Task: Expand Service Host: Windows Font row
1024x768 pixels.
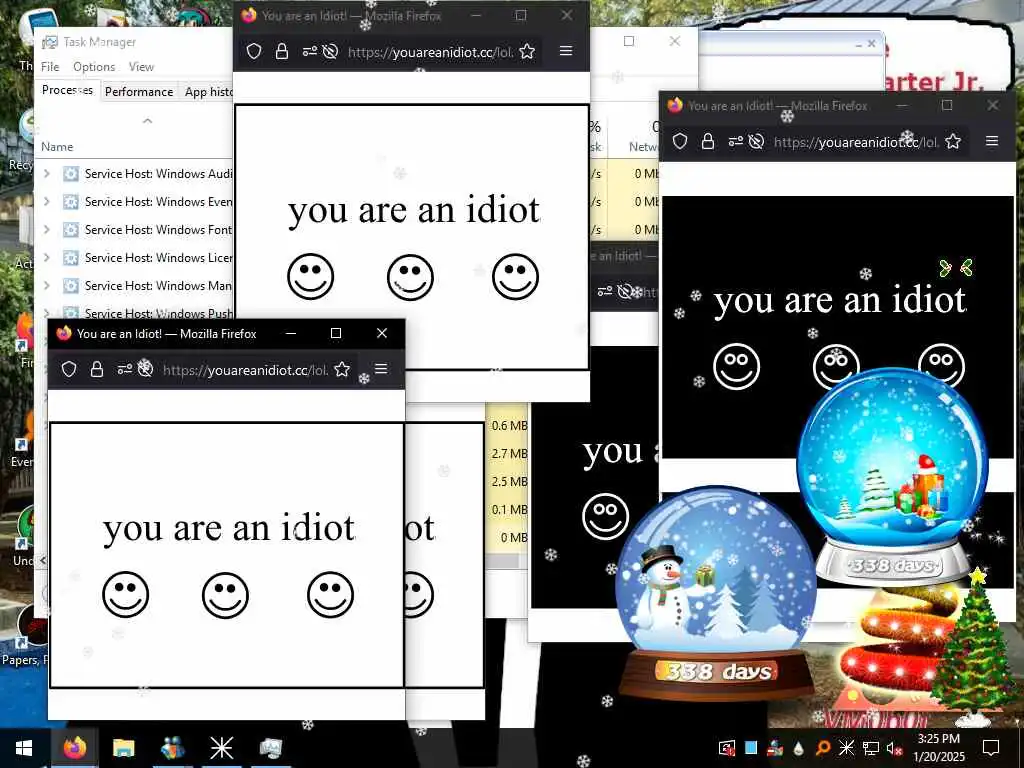Action: [x=46, y=230]
